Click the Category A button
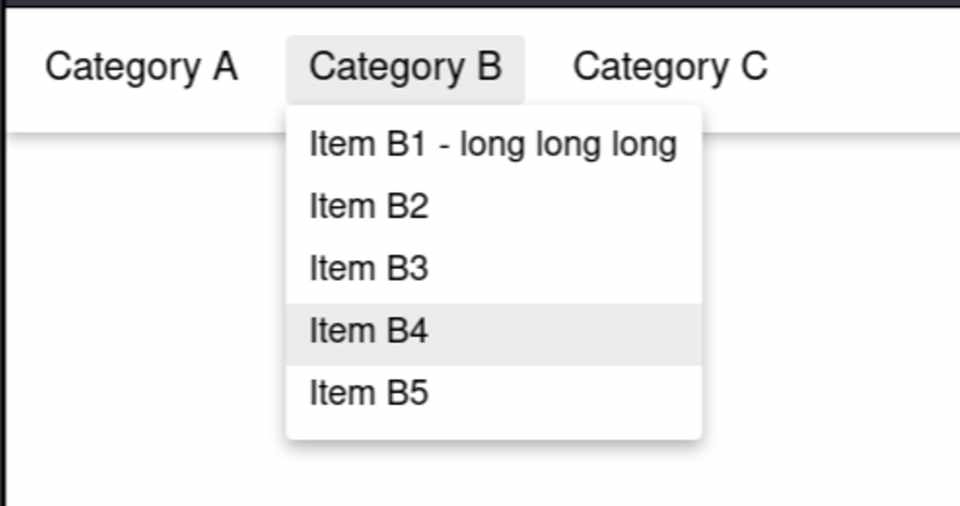 pyautogui.click(x=141, y=68)
